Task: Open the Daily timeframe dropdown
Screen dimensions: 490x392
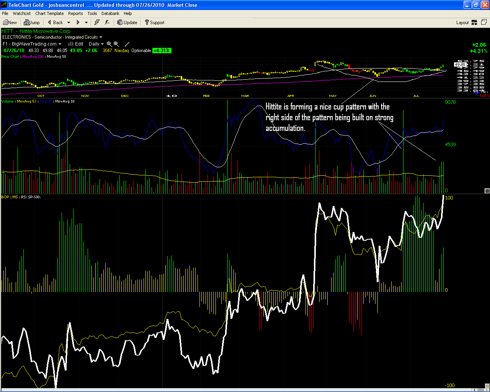Action: point(96,44)
